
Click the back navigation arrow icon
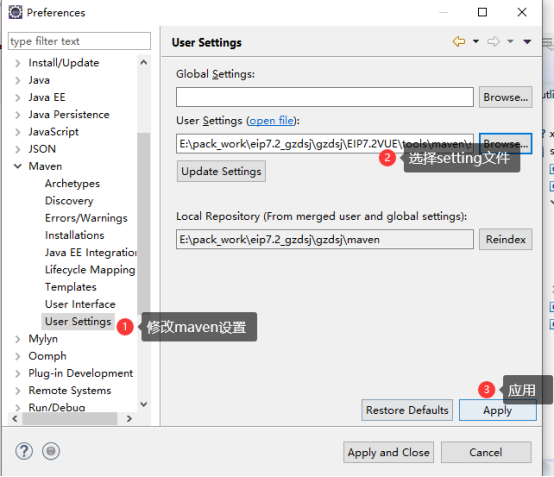pos(459,42)
